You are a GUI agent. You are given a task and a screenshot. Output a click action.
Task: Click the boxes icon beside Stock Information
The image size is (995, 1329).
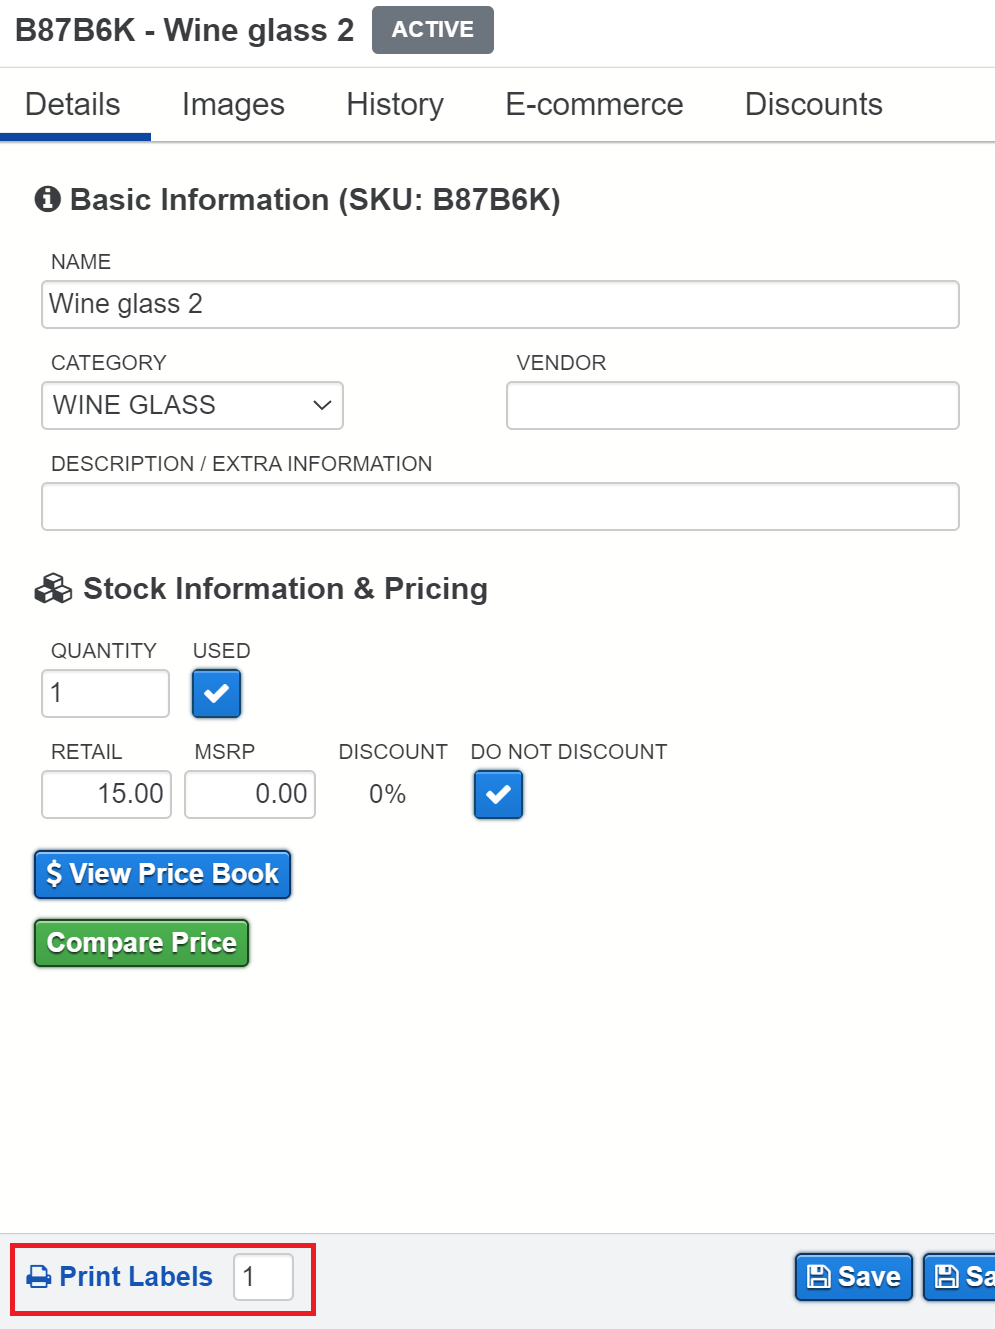pyautogui.click(x=53, y=589)
